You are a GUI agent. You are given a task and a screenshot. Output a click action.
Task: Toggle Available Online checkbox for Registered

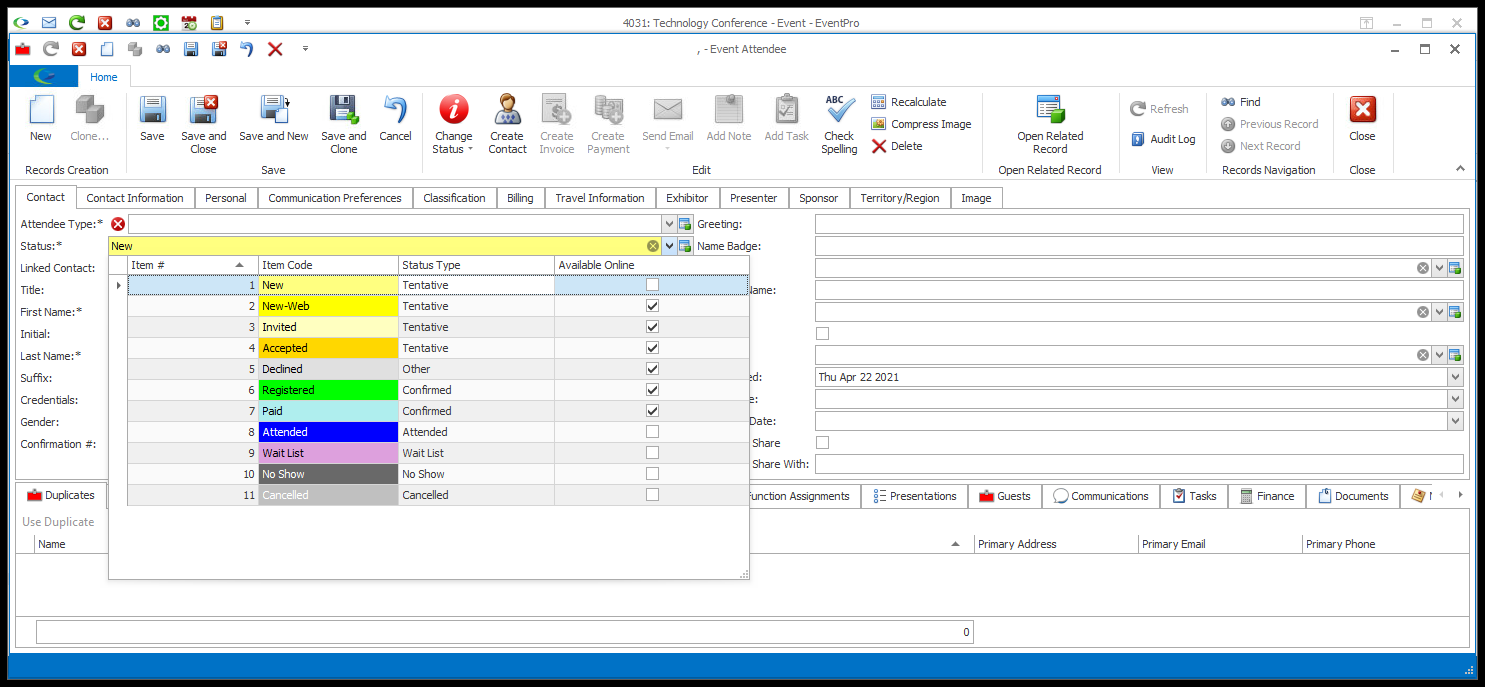point(652,390)
